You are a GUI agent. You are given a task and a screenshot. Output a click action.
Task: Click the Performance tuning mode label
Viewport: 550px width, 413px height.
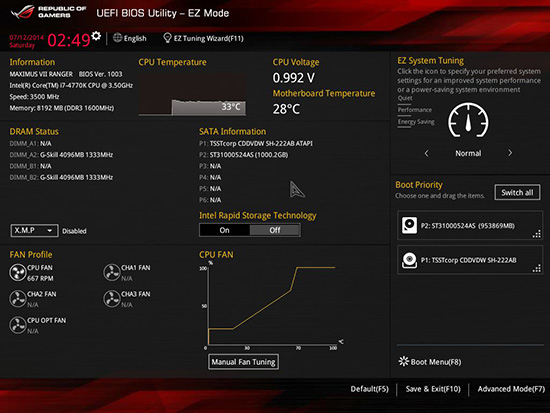pyautogui.click(x=415, y=110)
